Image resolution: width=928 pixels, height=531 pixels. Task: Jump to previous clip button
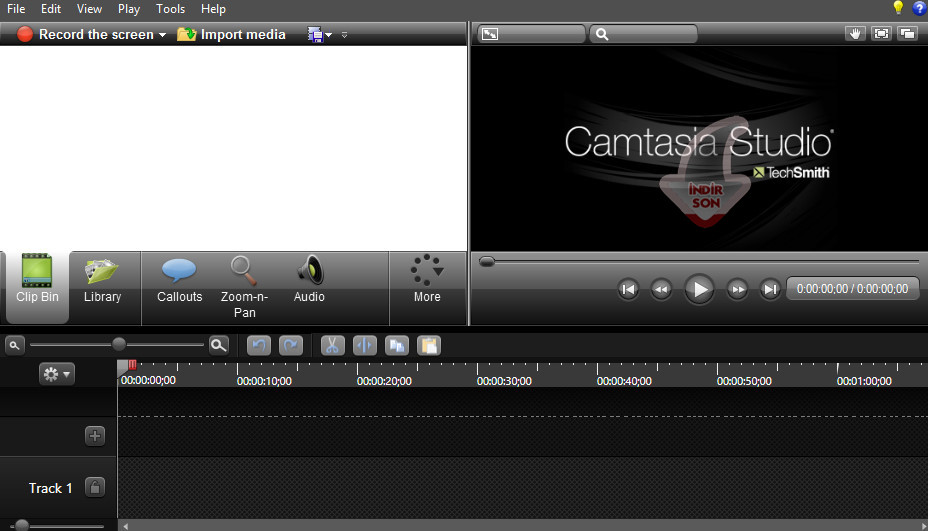point(628,289)
